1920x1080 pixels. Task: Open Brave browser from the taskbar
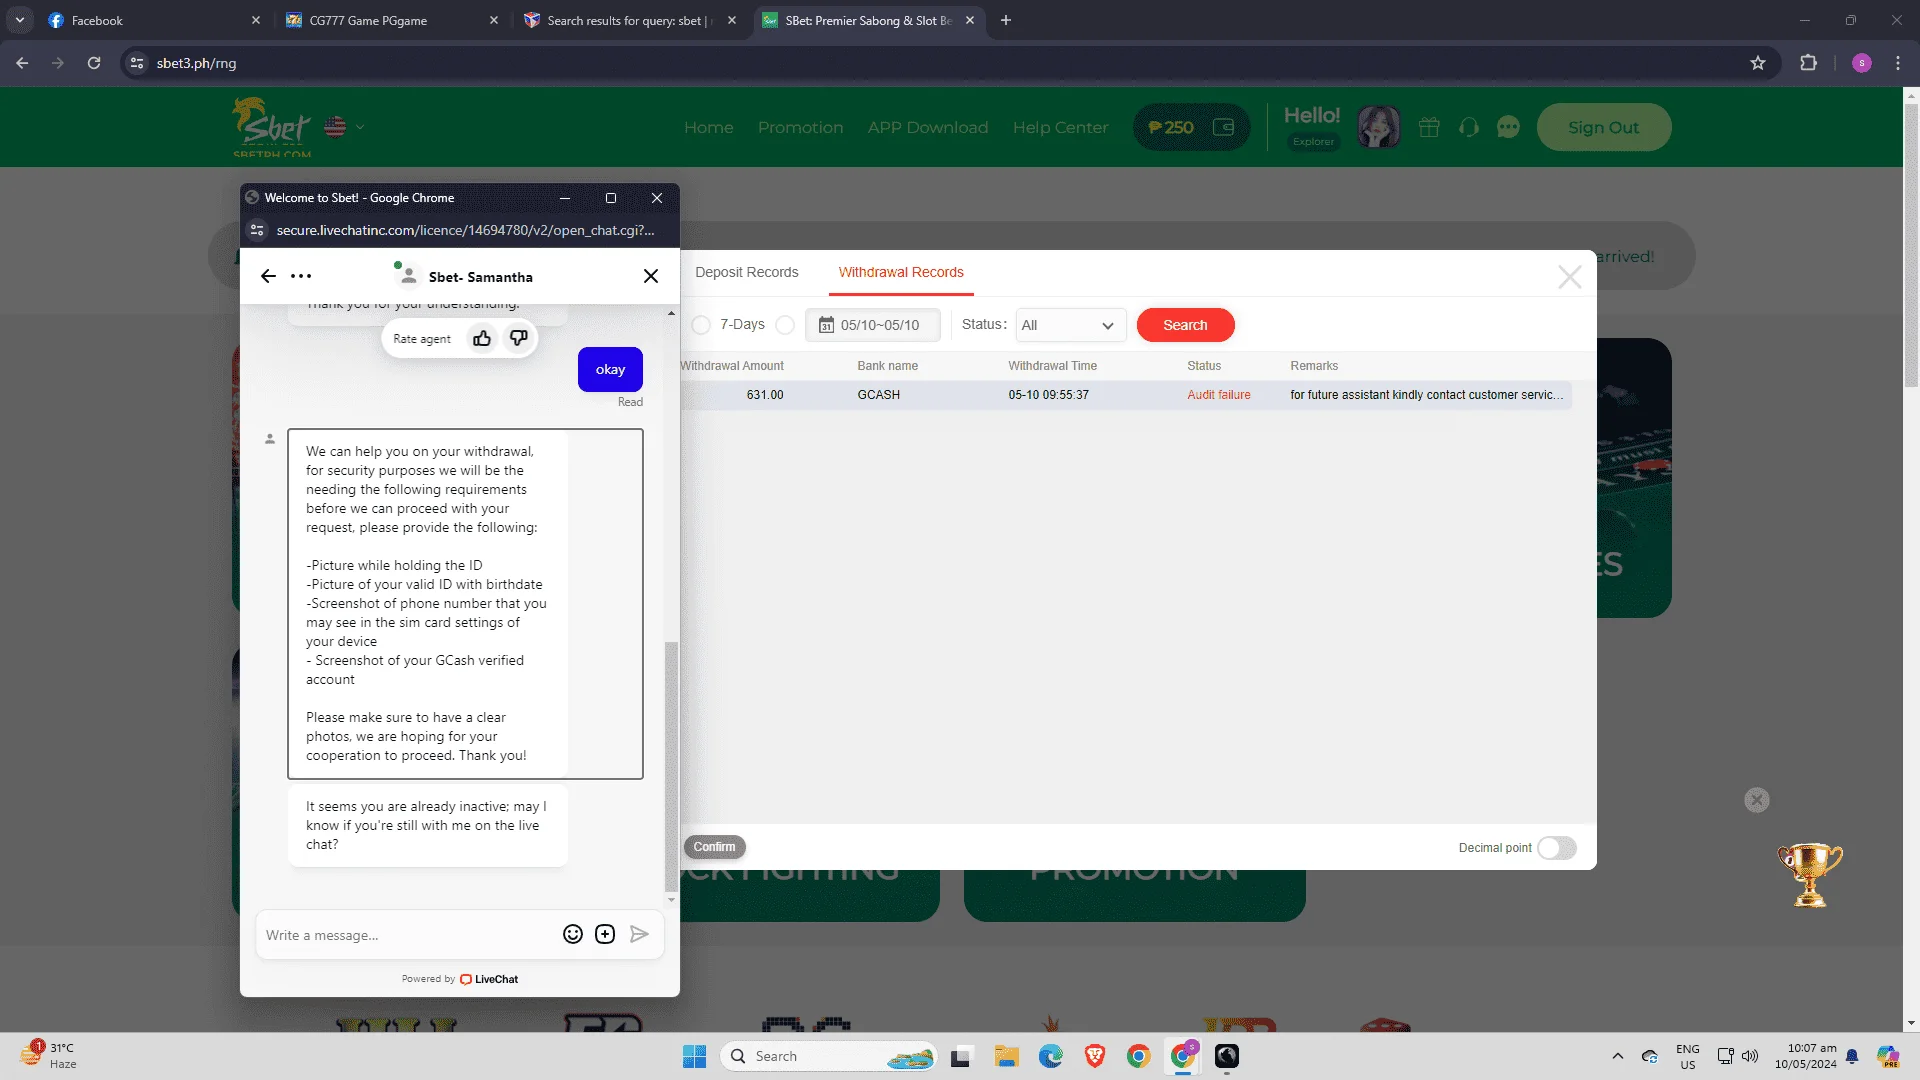tap(1095, 1056)
